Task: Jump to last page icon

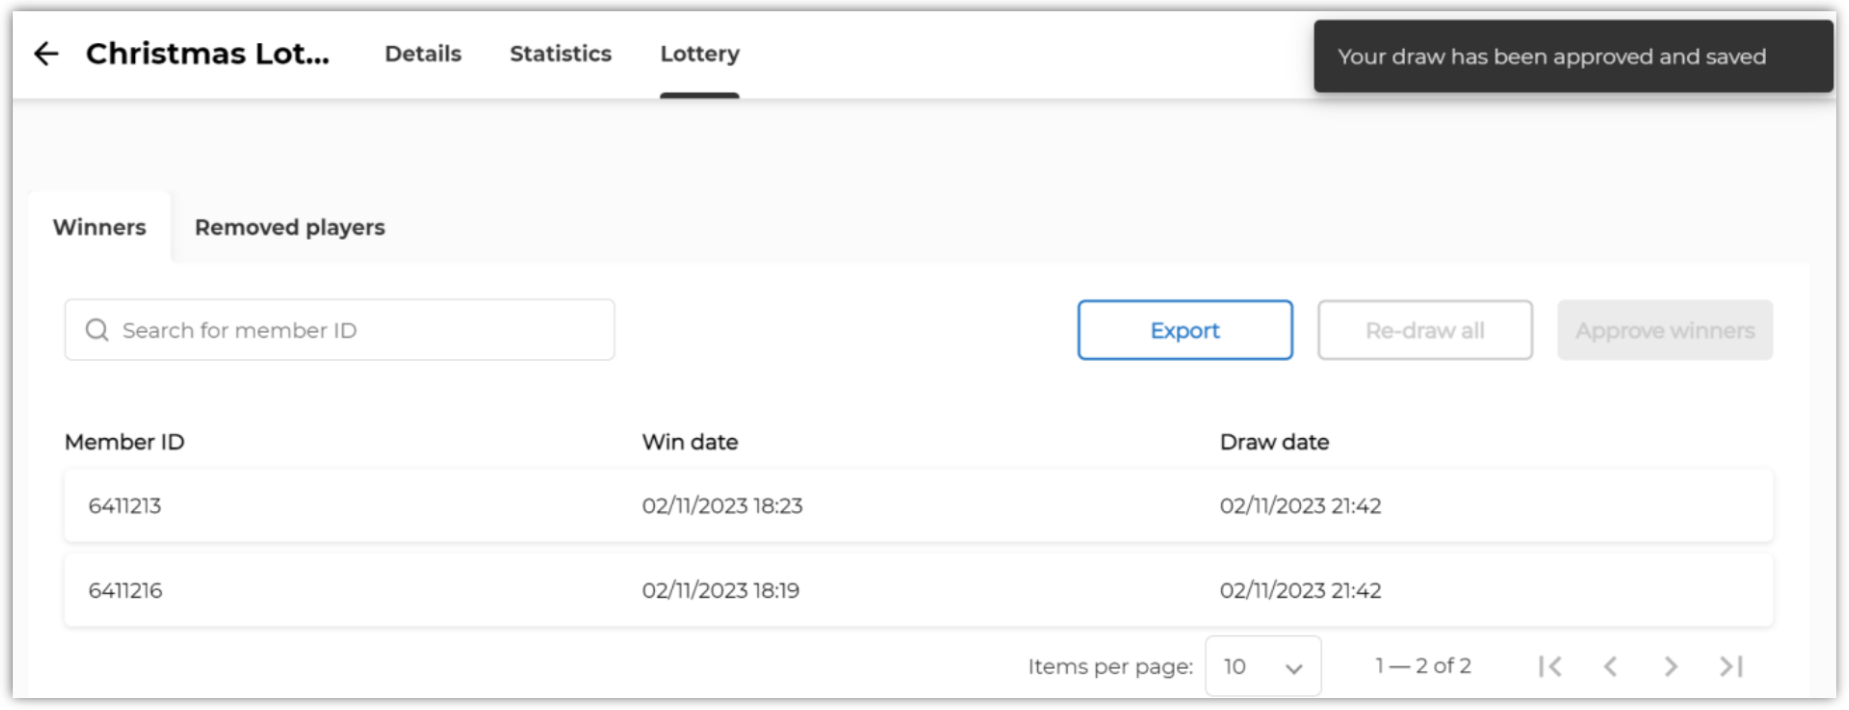Action: coord(1731,666)
